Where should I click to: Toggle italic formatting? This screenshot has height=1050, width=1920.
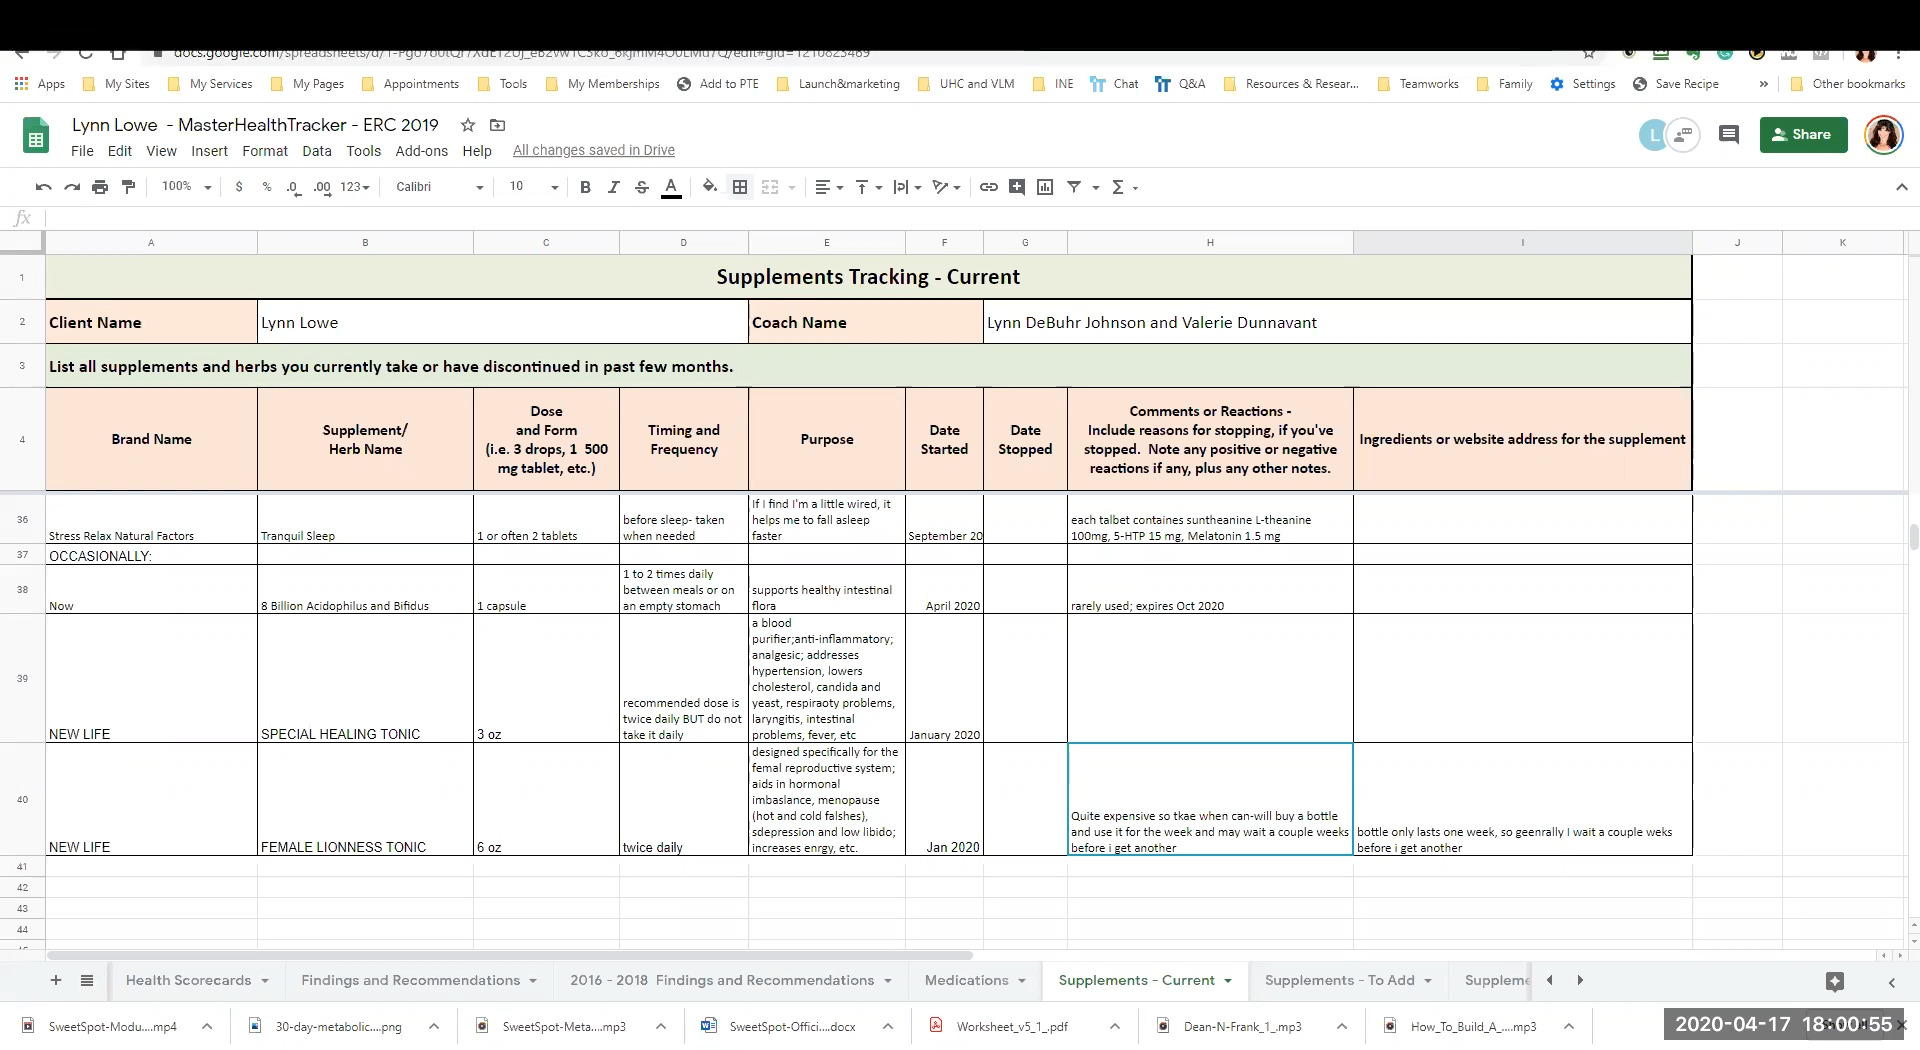[614, 187]
